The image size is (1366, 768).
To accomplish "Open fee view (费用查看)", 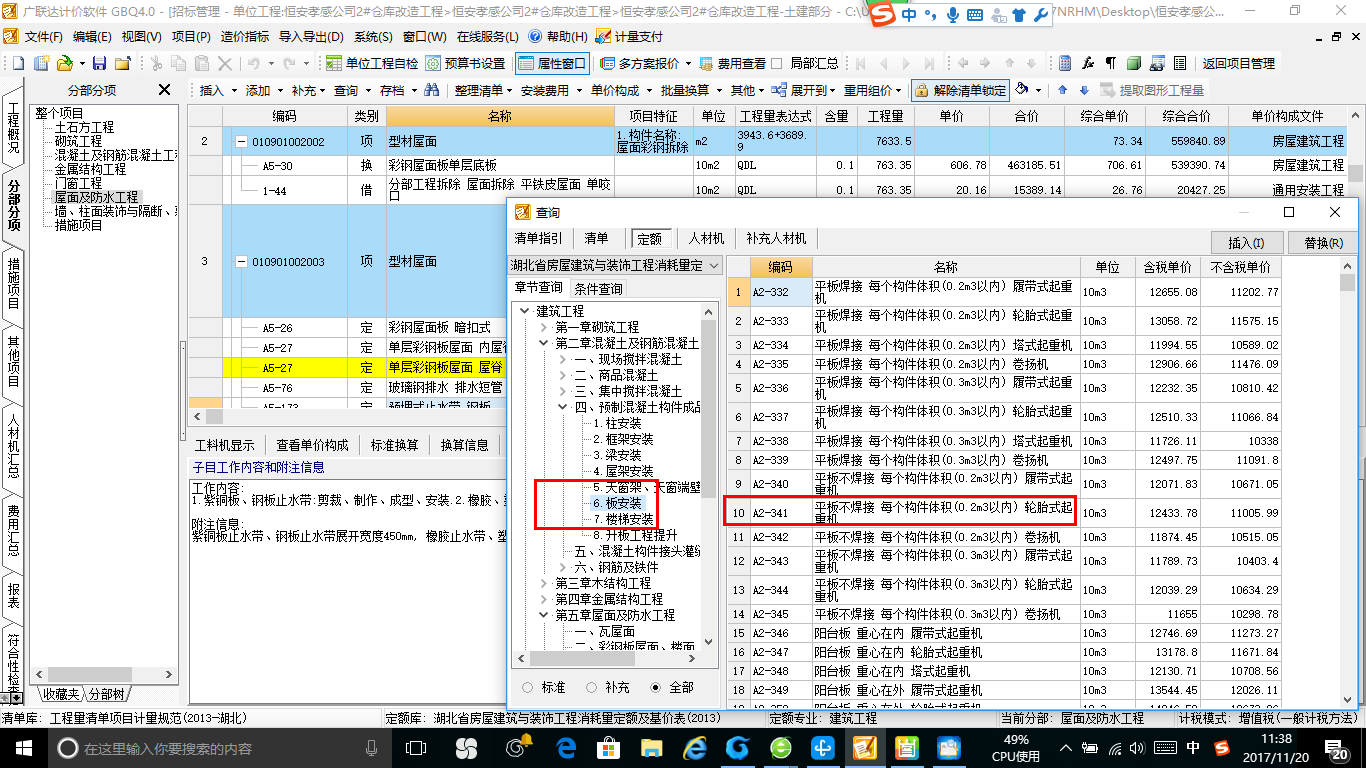I will click(x=733, y=63).
